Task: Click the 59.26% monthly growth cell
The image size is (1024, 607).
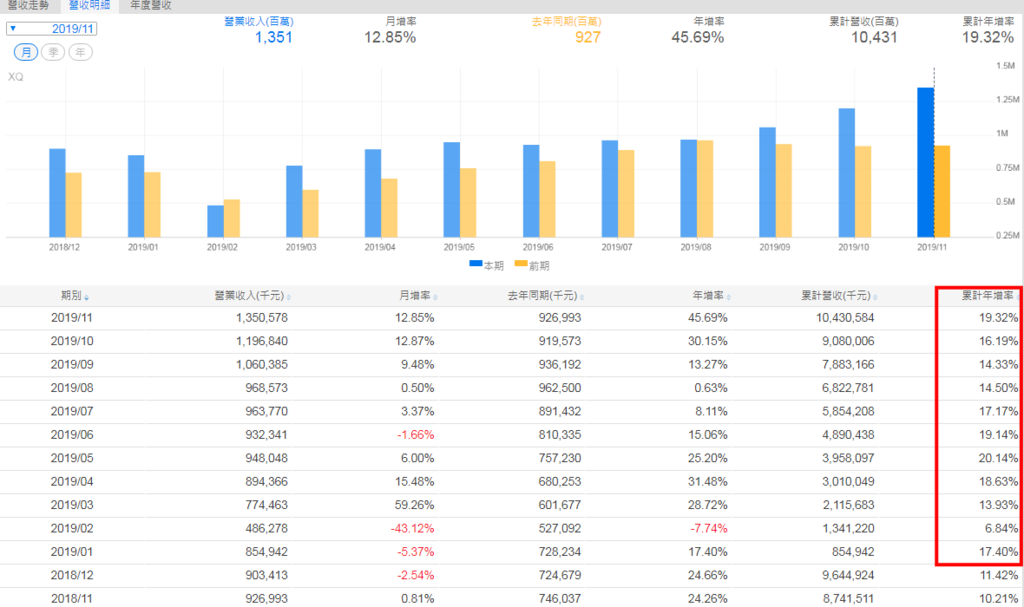Action: coord(415,505)
